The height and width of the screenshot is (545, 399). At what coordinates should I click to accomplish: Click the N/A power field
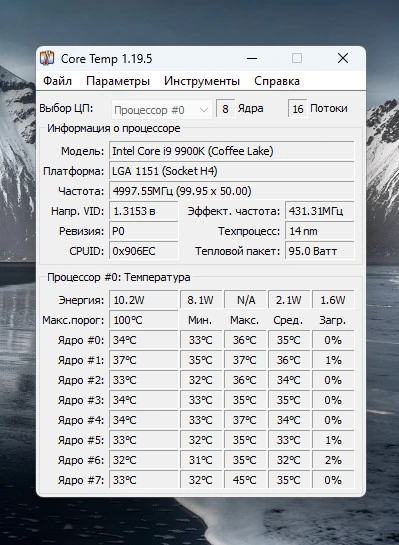pyautogui.click(x=245, y=300)
